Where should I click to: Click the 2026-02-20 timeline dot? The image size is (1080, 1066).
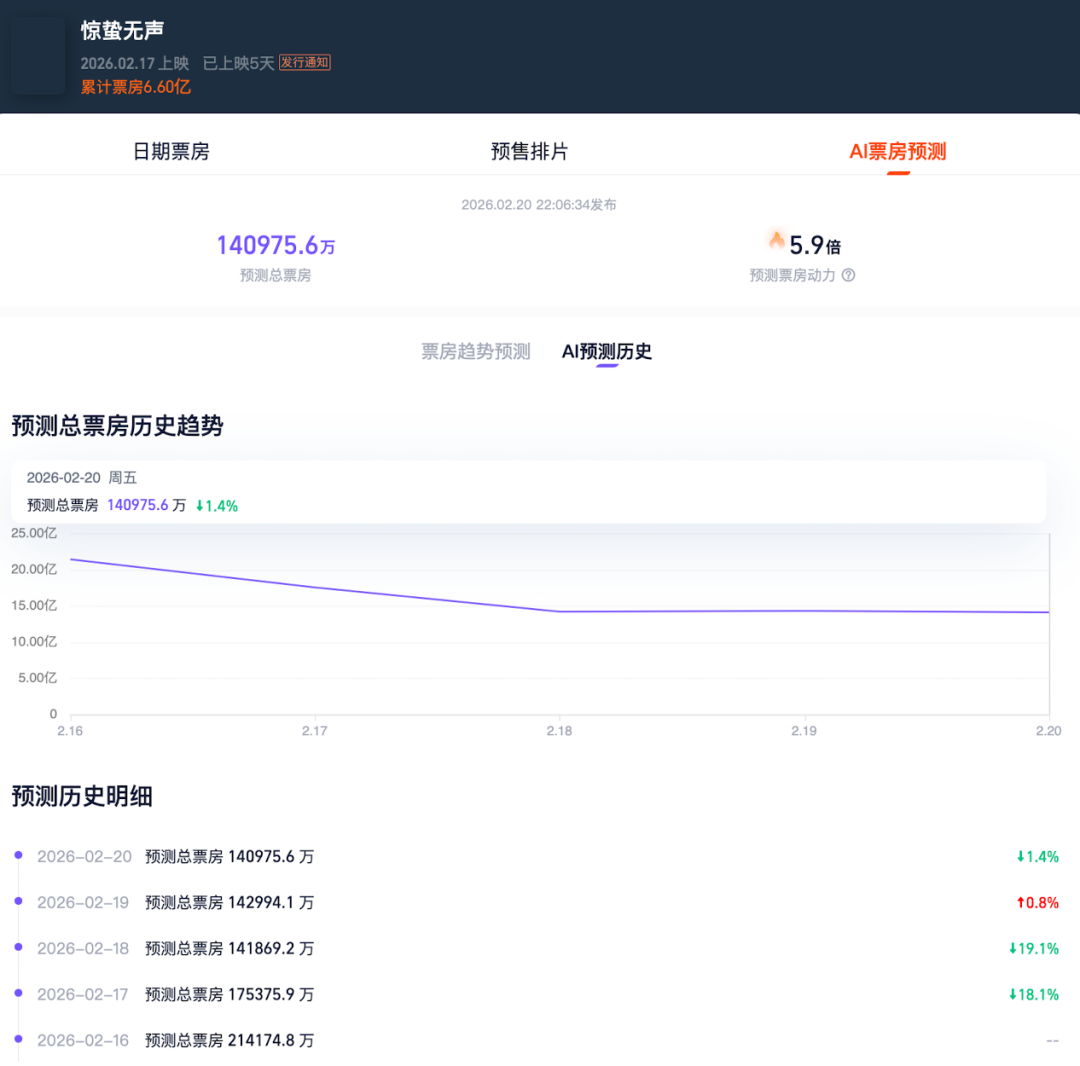point(18,855)
